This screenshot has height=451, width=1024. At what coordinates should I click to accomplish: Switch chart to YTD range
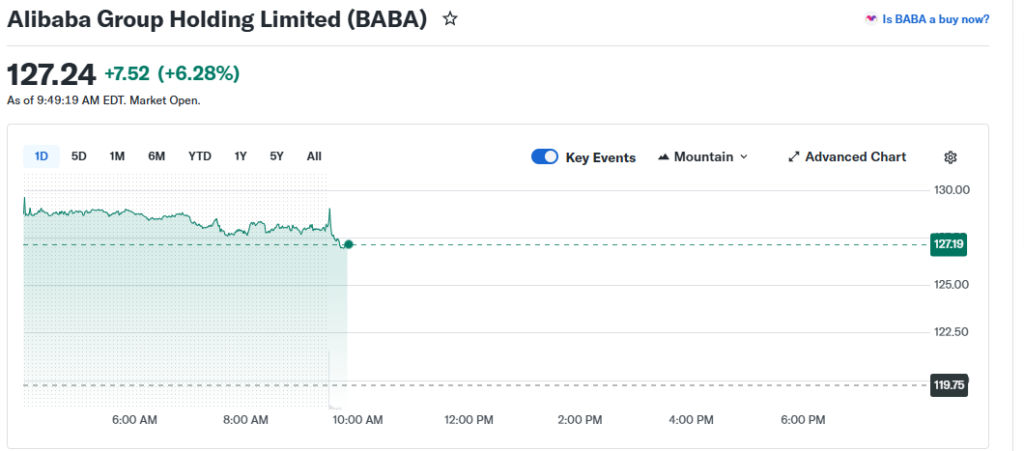pyautogui.click(x=200, y=156)
